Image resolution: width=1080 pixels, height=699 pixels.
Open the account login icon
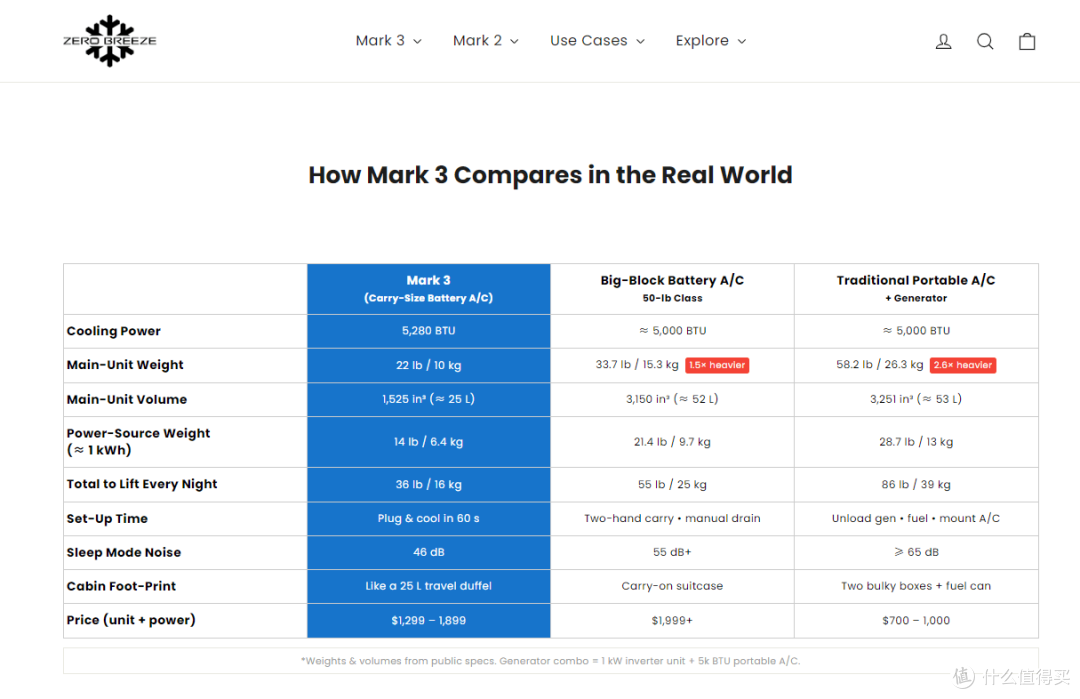(x=943, y=41)
